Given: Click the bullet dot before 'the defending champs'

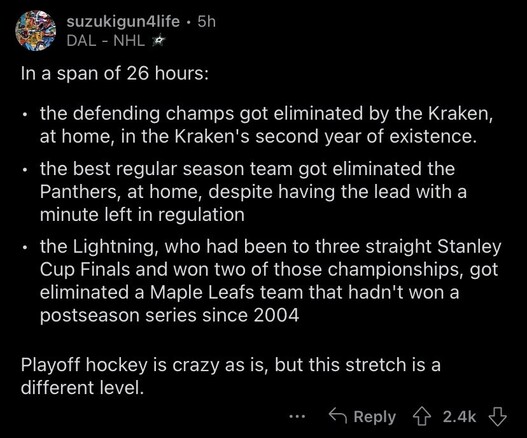Looking at the screenshot, I should click(x=24, y=115).
